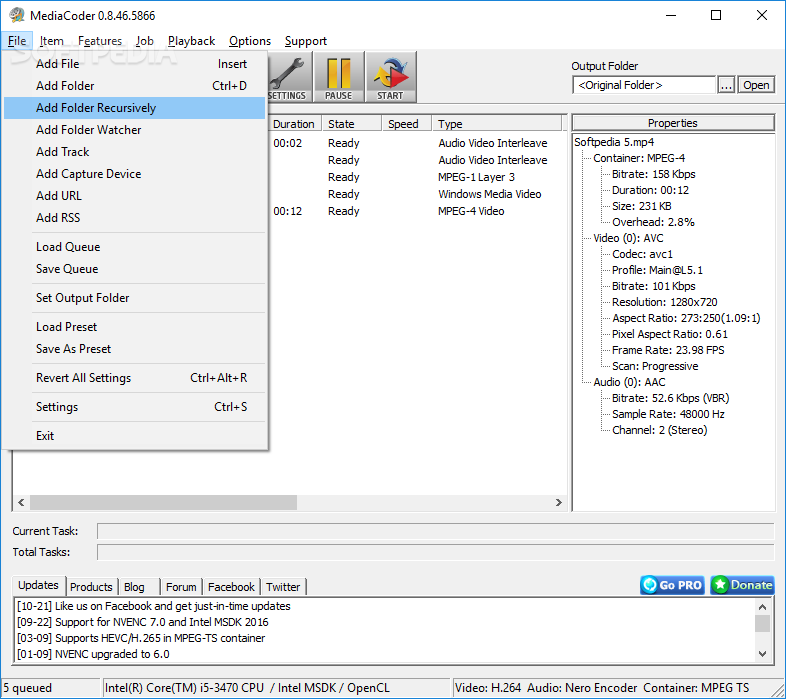Open the Playback menu
This screenshot has width=786, height=699.
pos(191,41)
